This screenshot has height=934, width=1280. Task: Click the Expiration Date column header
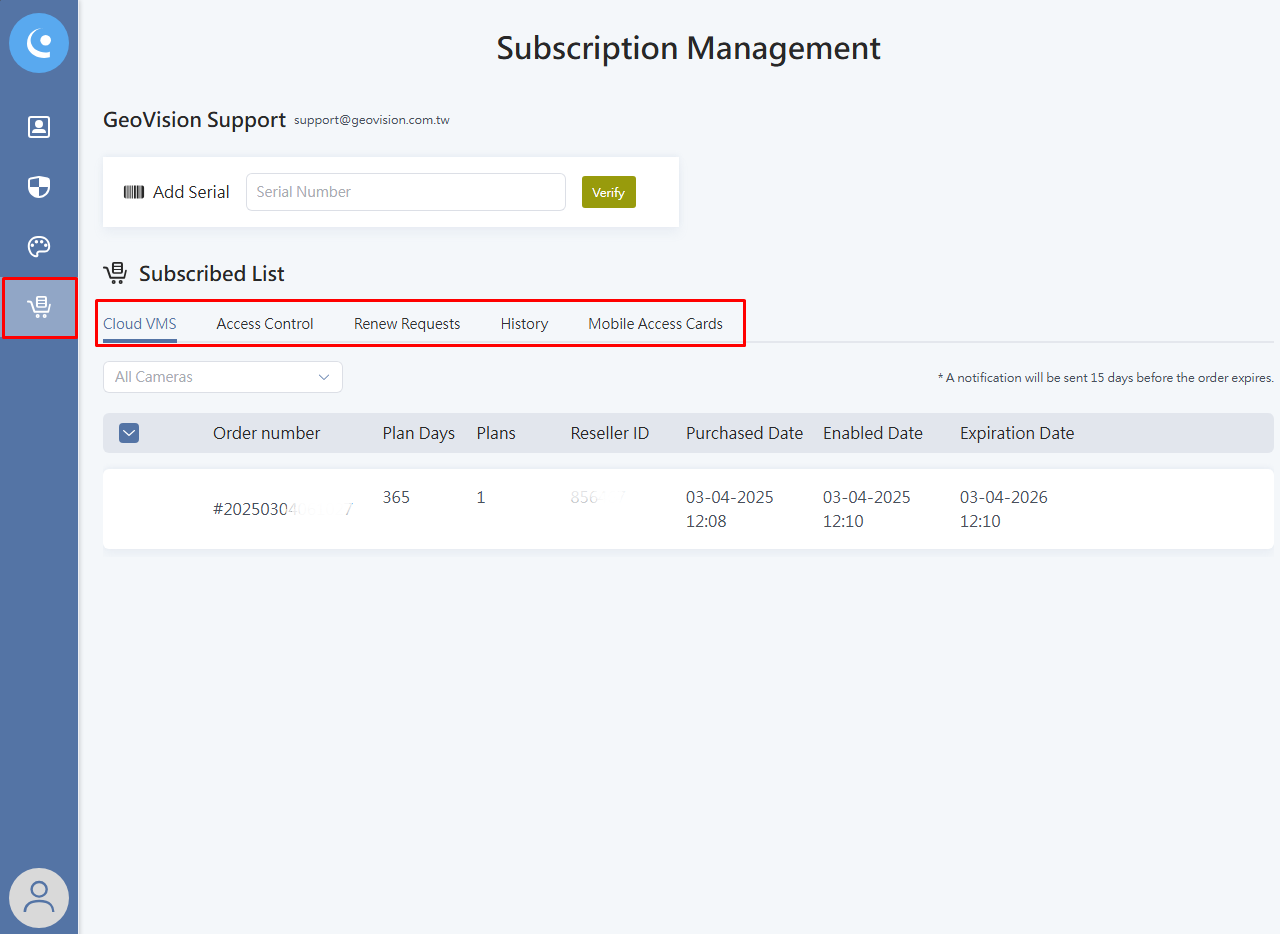point(1017,433)
